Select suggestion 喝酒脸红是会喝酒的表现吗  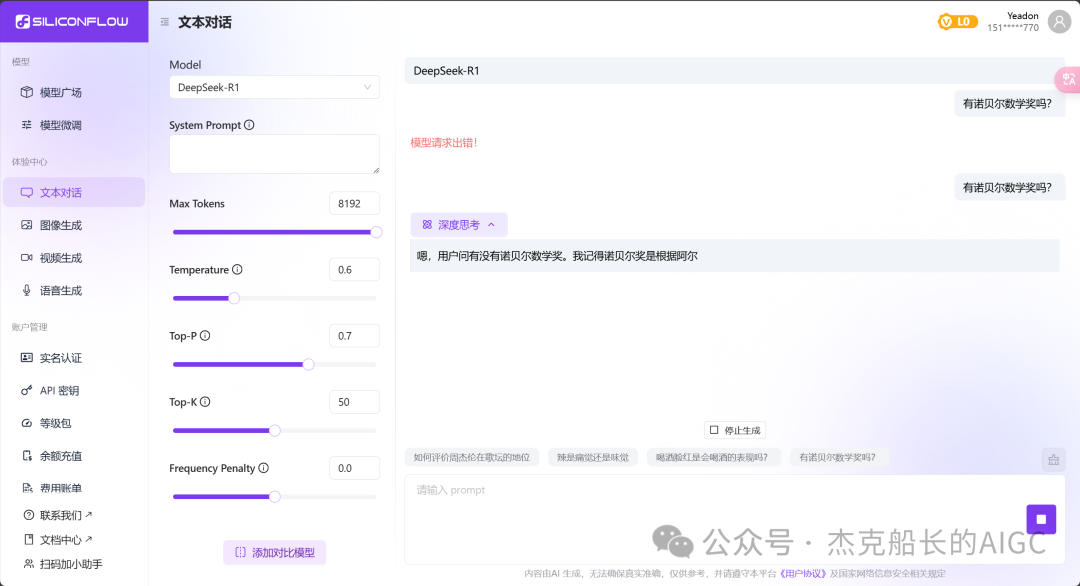point(712,457)
